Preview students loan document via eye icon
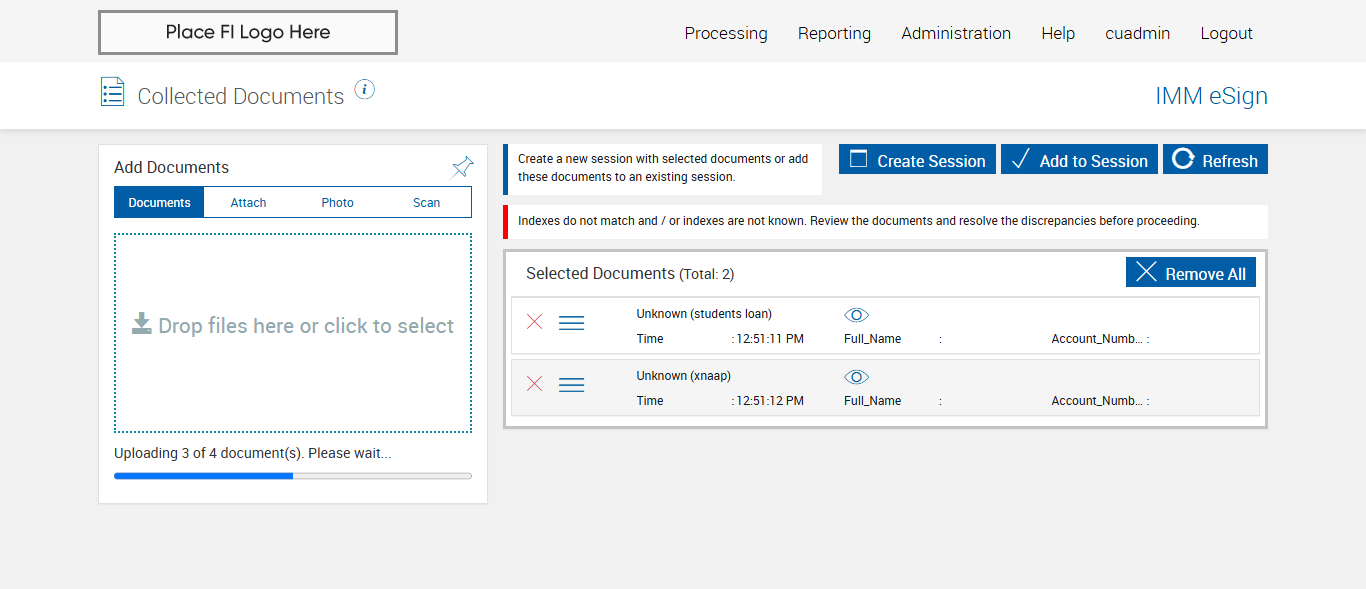The image size is (1366, 589). click(856, 315)
